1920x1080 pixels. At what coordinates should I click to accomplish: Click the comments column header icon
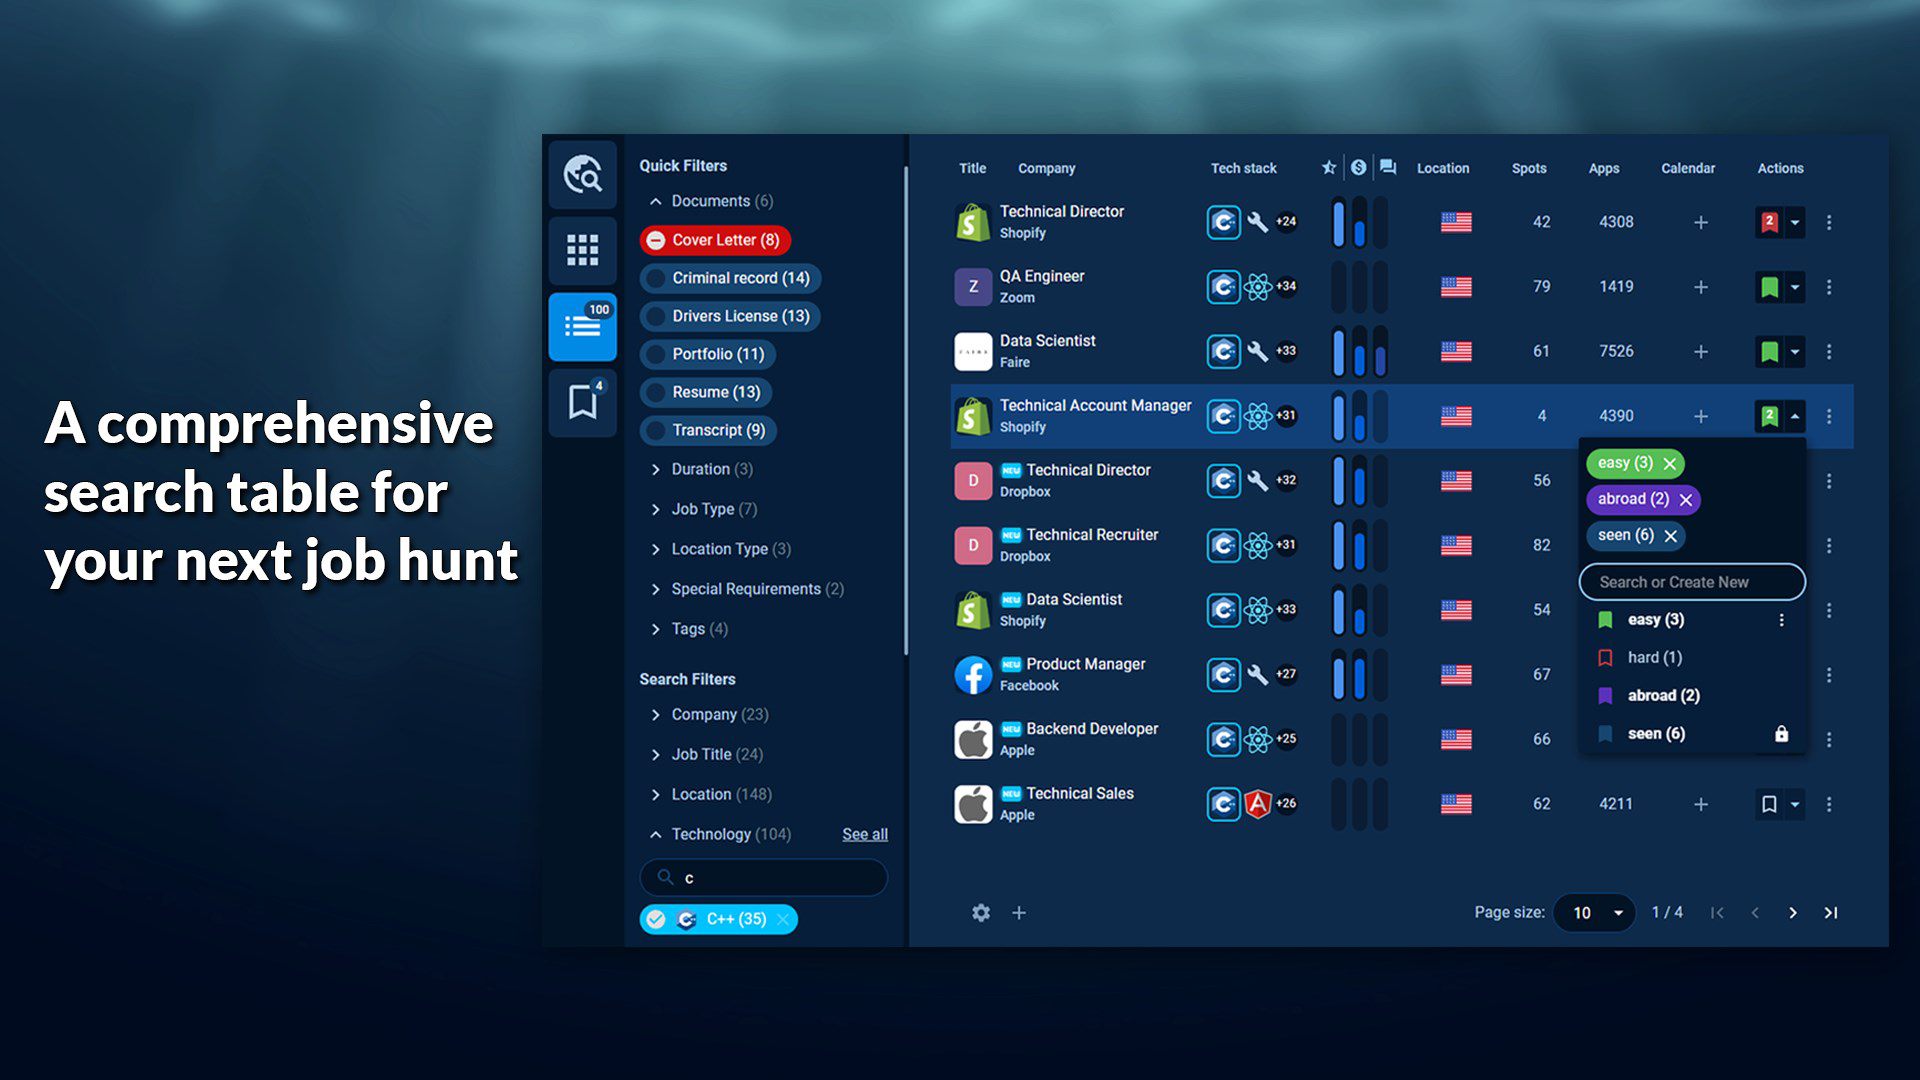coord(1388,168)
